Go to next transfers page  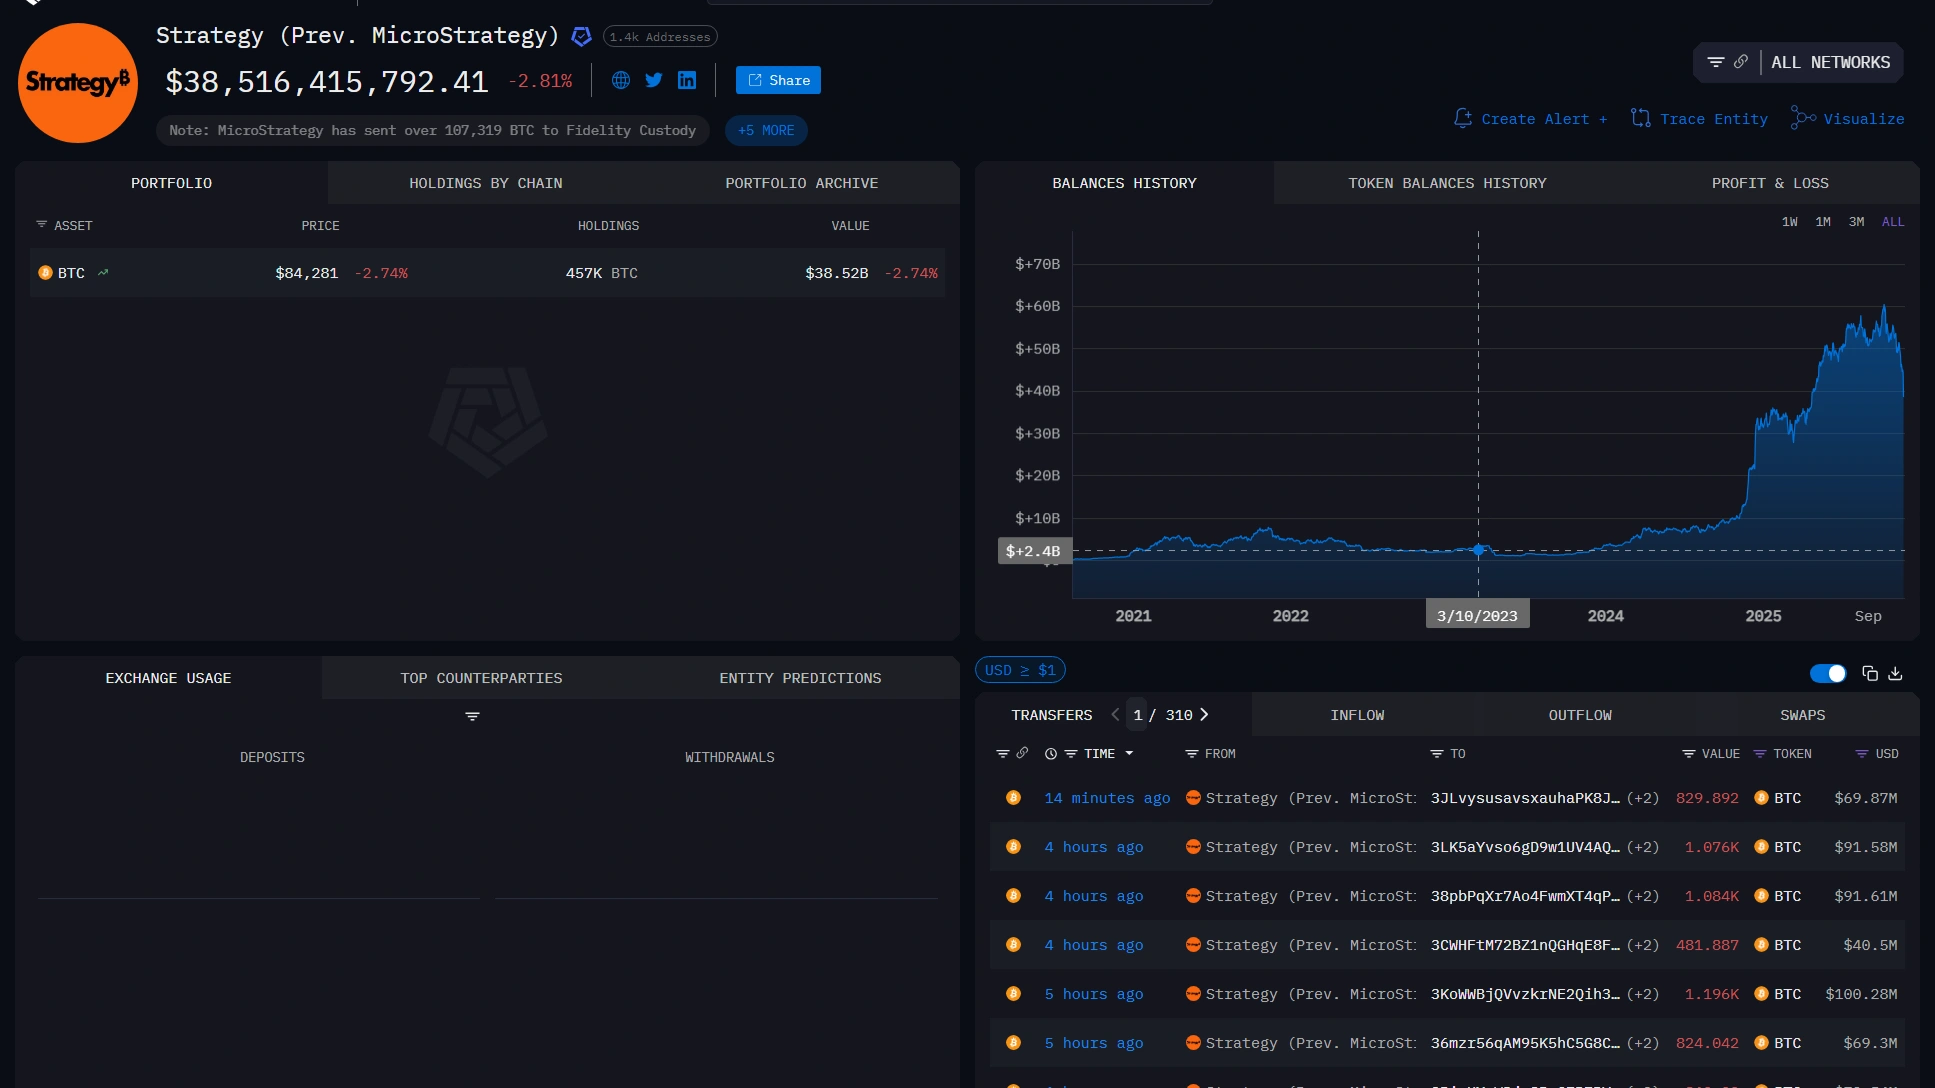click(1204, 715)
